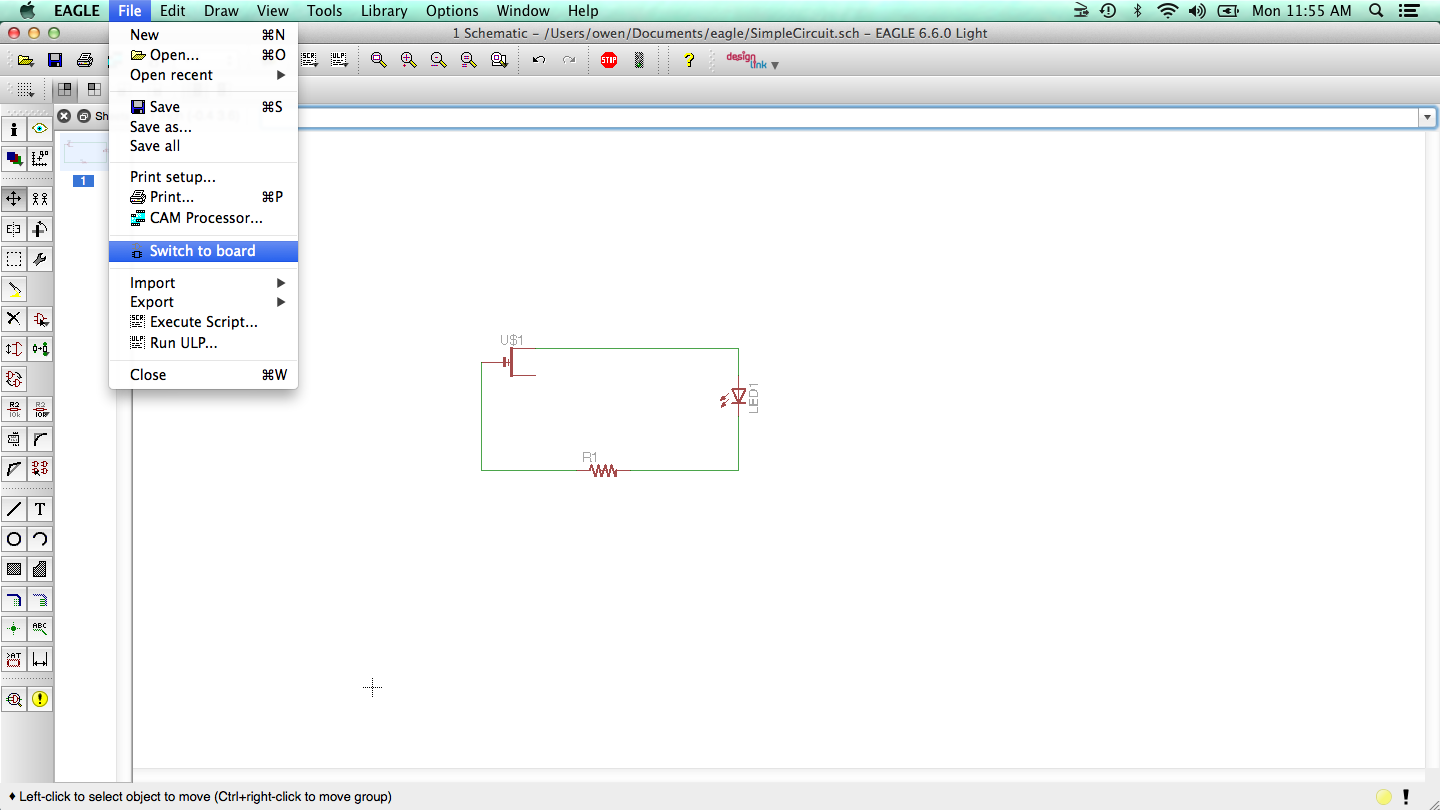Viewport: 1440px width, 810px height.
Task: Select the Arc drawing tool
Action: click(x=40, y=539)
